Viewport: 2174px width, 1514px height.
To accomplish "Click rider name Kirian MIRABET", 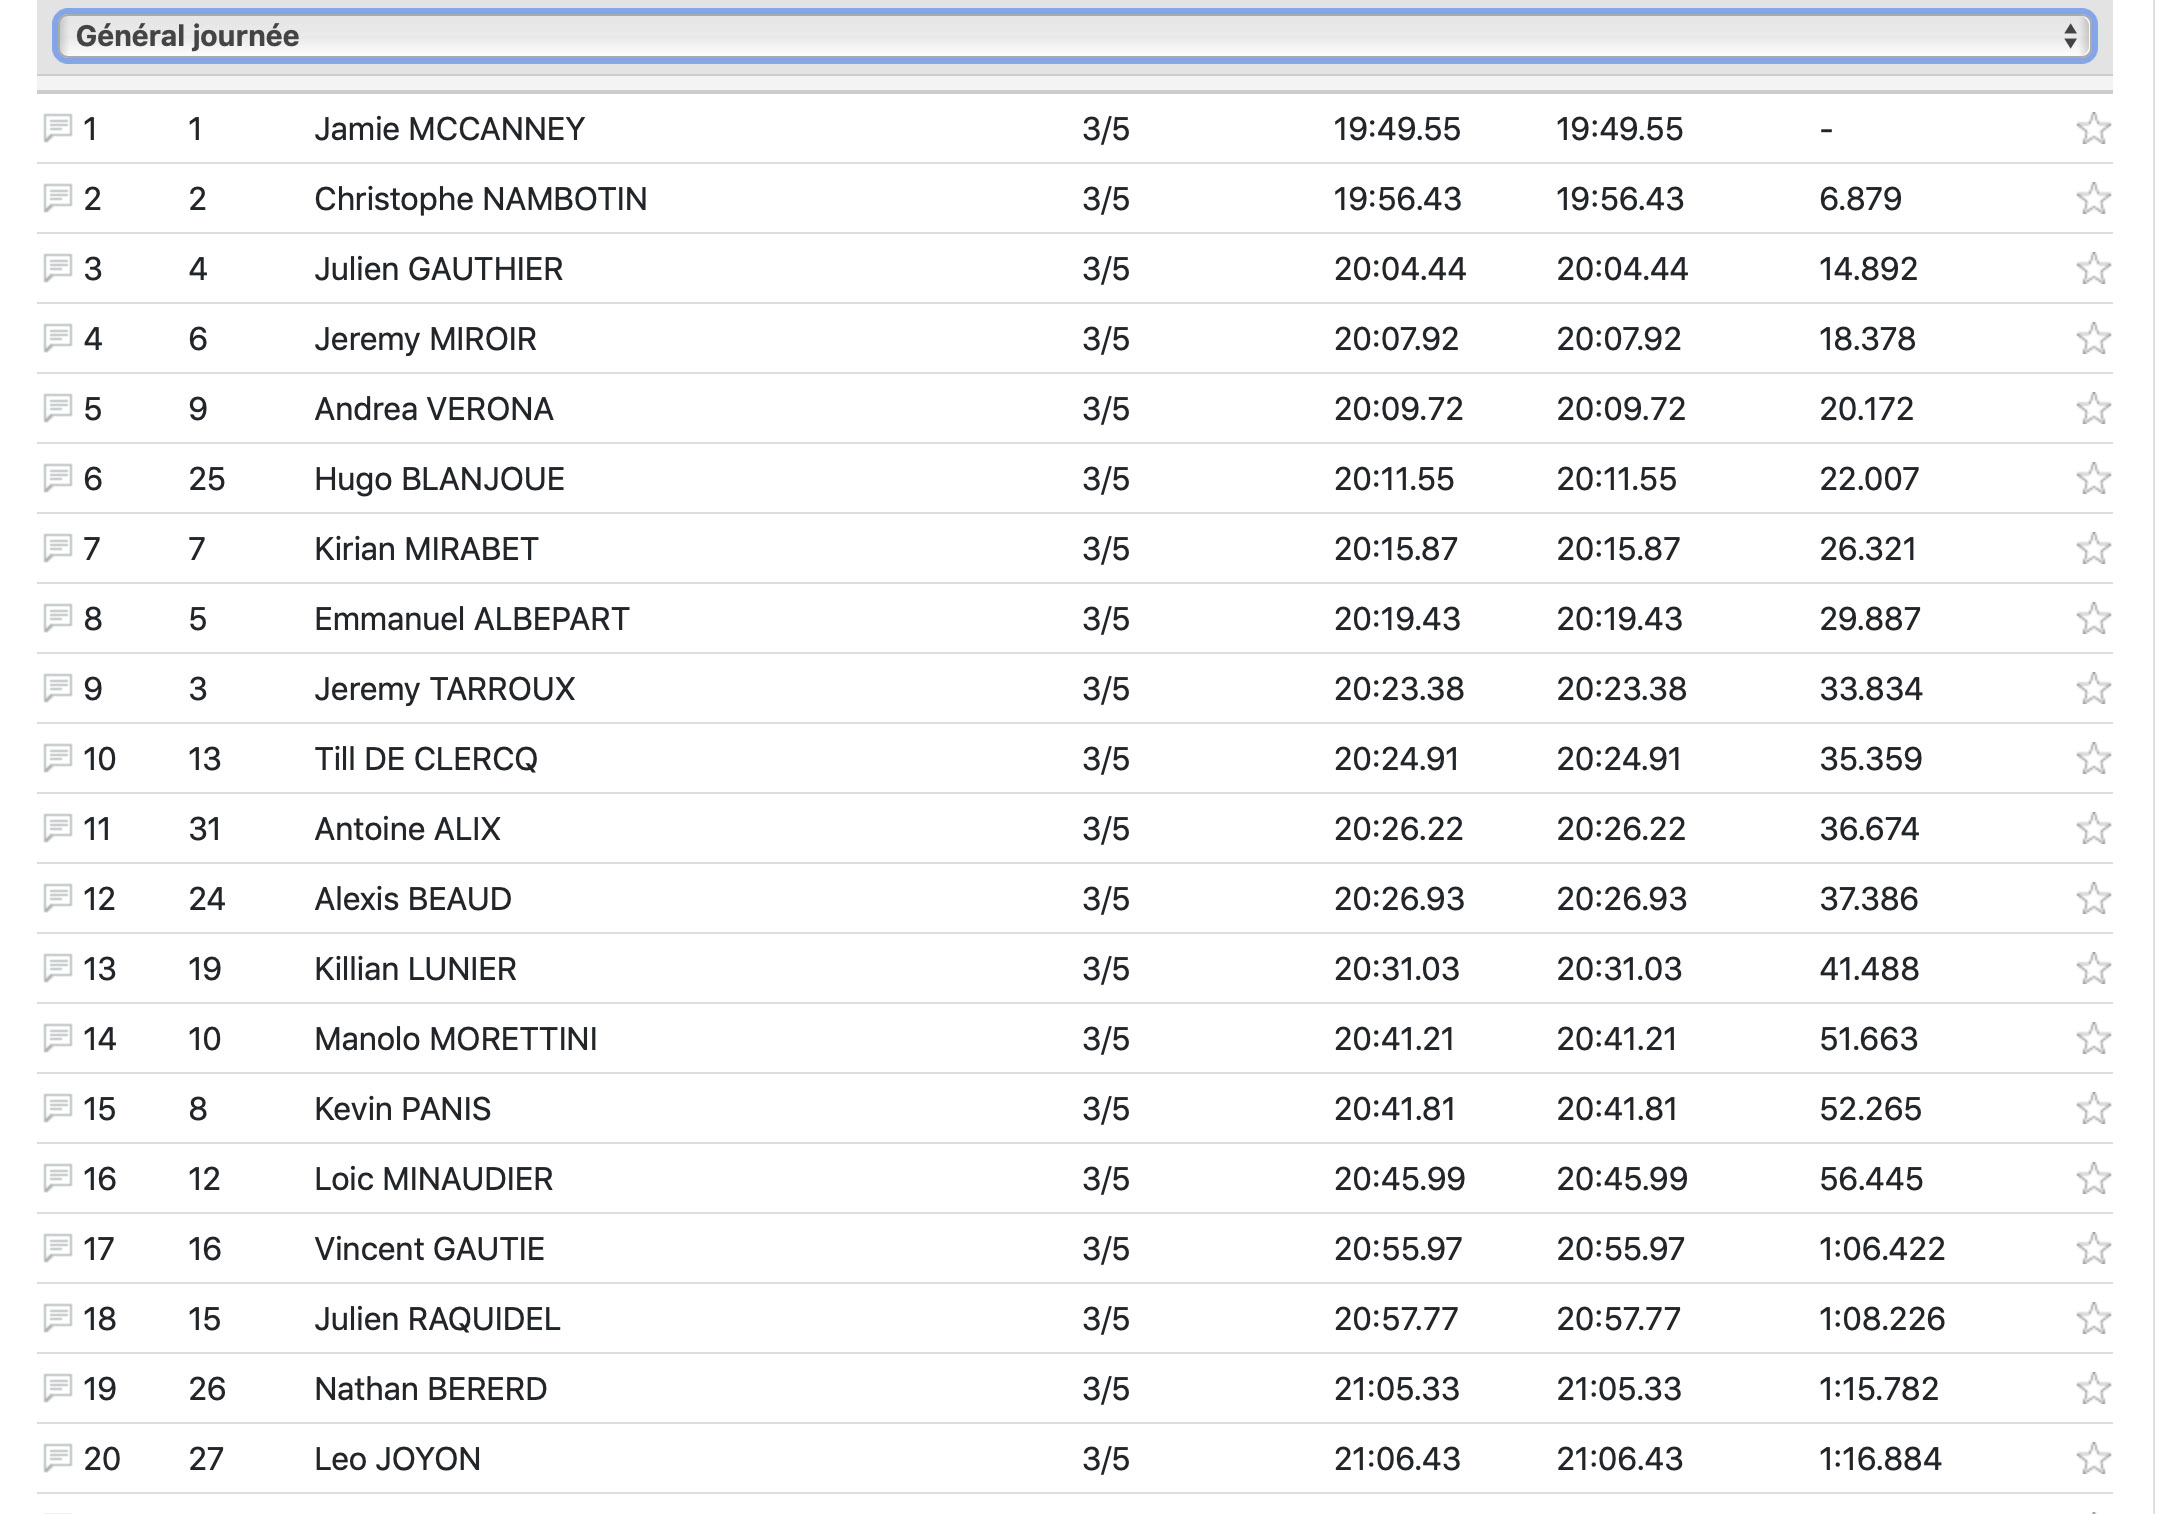I will 426,549.
